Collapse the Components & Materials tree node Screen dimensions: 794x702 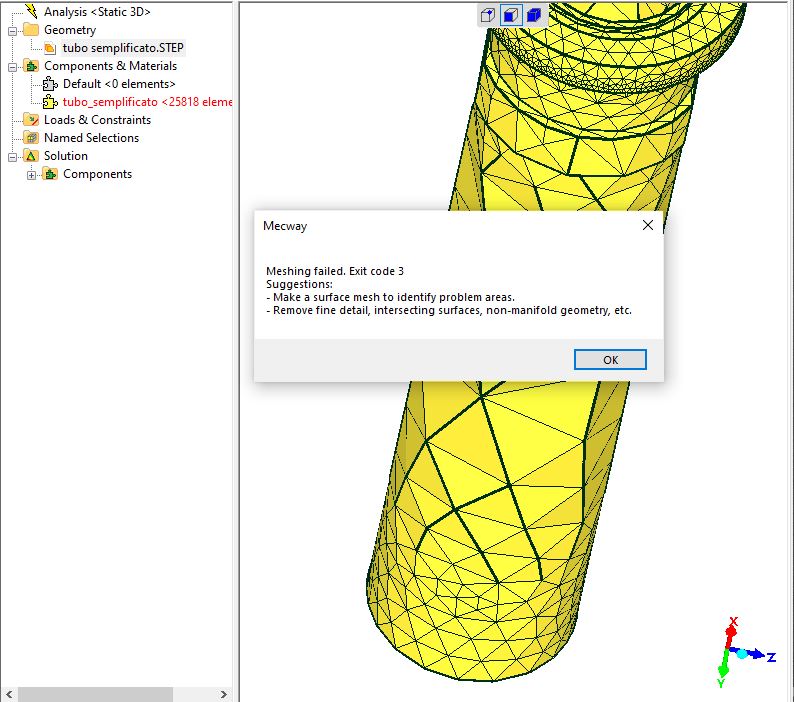[x=13, y=67]
